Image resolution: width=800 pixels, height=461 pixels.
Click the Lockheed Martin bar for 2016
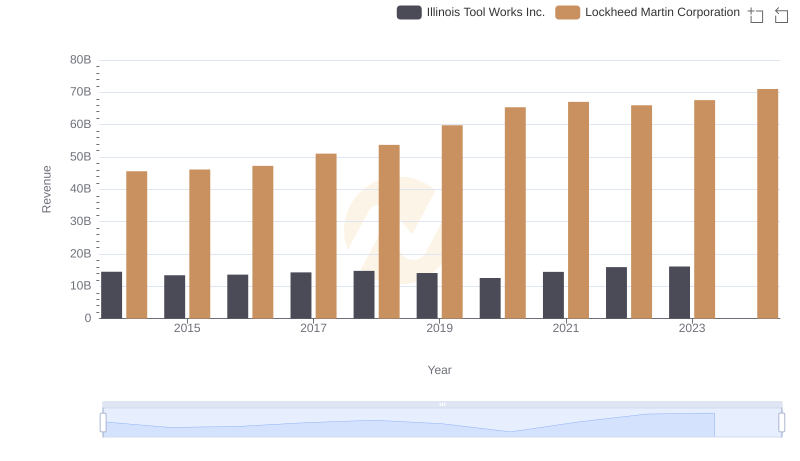click(263, 242)
